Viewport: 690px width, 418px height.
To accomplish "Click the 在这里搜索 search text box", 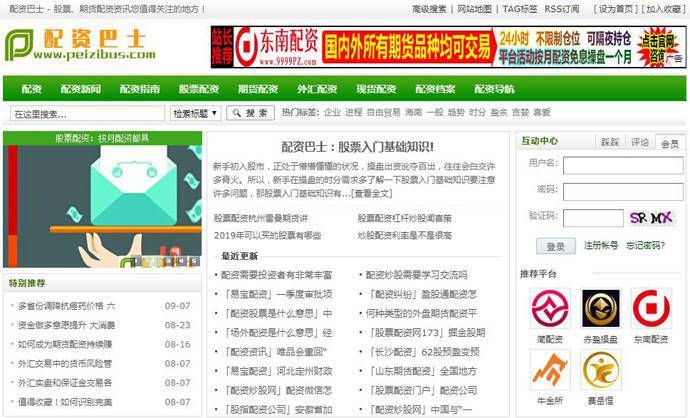I will coord(87,113).
